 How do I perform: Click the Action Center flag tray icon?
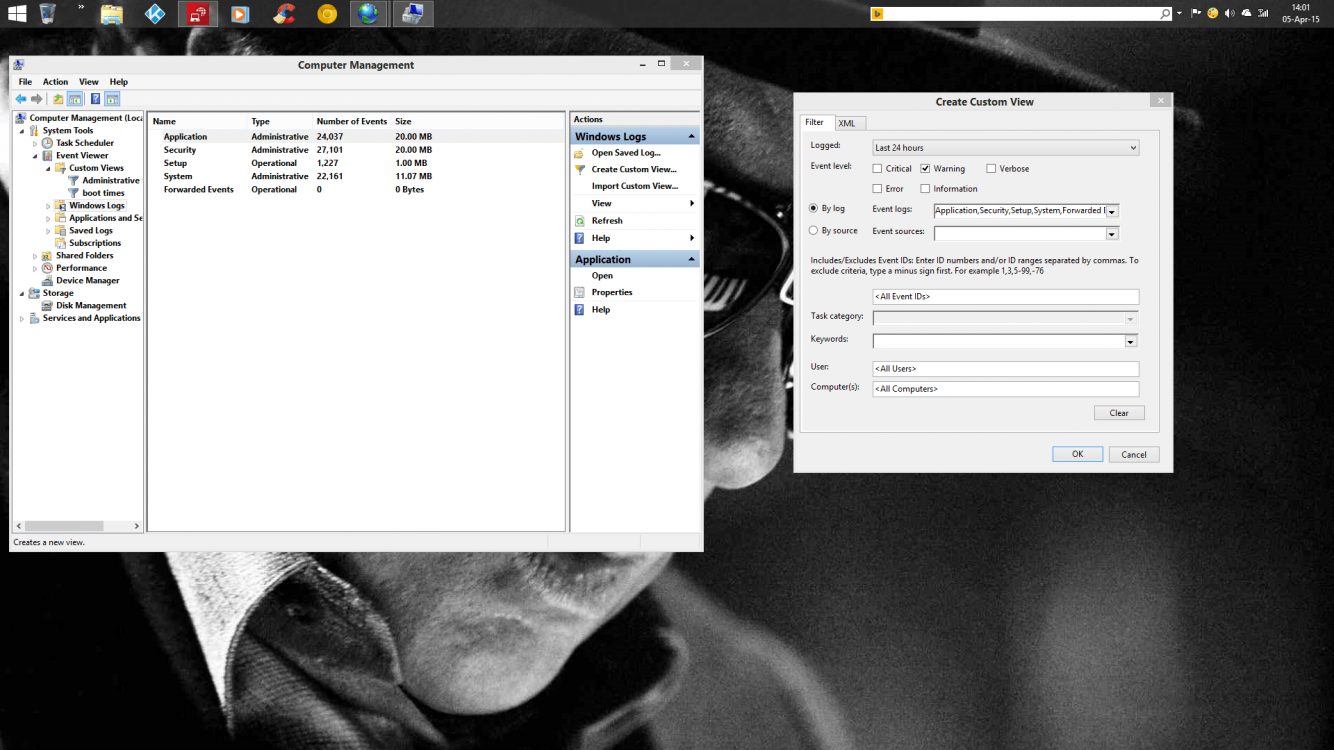point(1196,13)
